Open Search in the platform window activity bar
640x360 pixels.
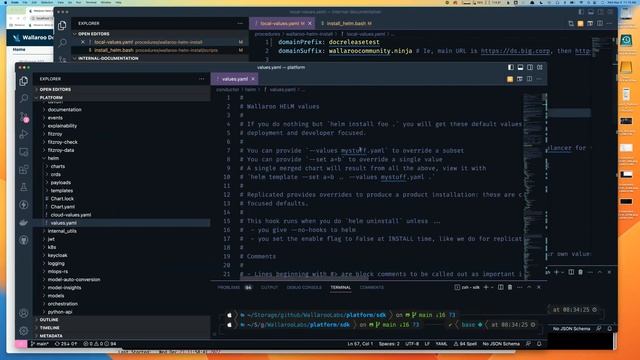[24, 98]
